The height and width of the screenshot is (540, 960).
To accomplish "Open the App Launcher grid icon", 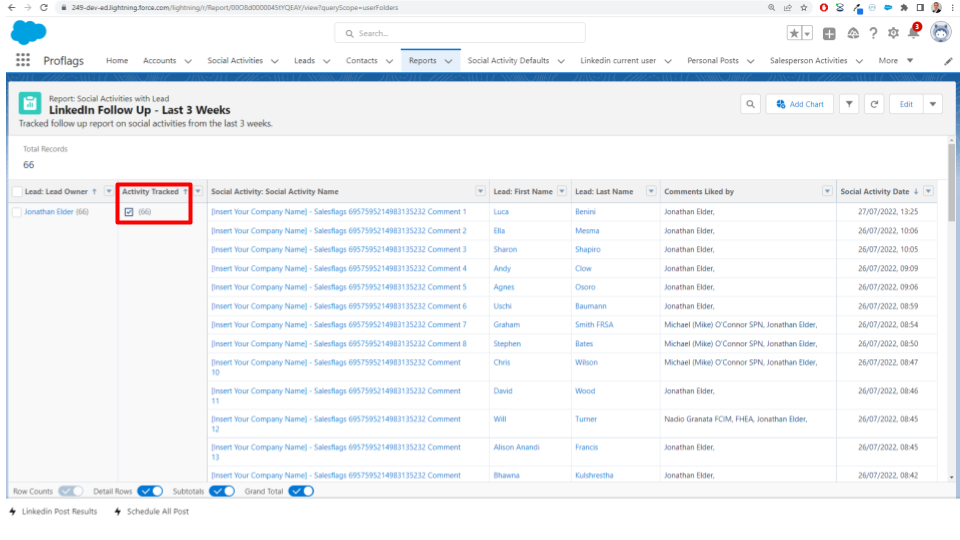I will point(23,60).
